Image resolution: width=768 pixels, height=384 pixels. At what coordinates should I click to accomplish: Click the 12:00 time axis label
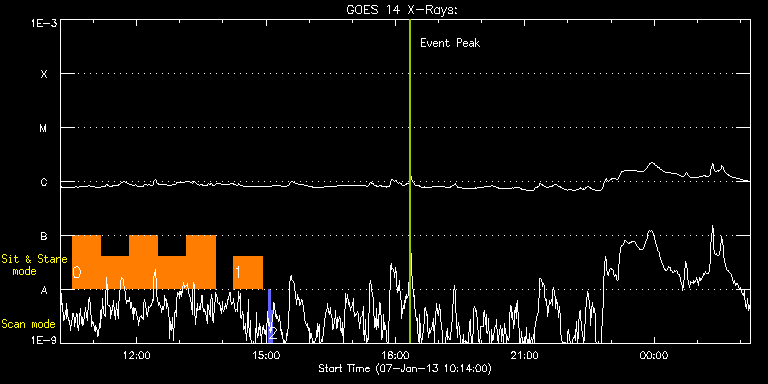pos(137,354)
